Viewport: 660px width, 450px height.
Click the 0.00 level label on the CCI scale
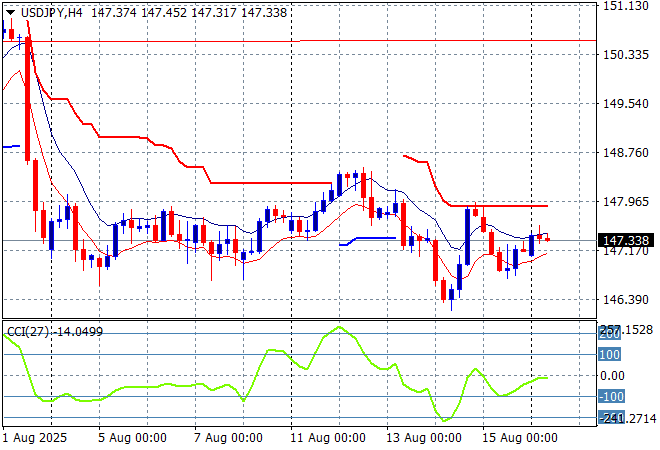tap(612, 375)
